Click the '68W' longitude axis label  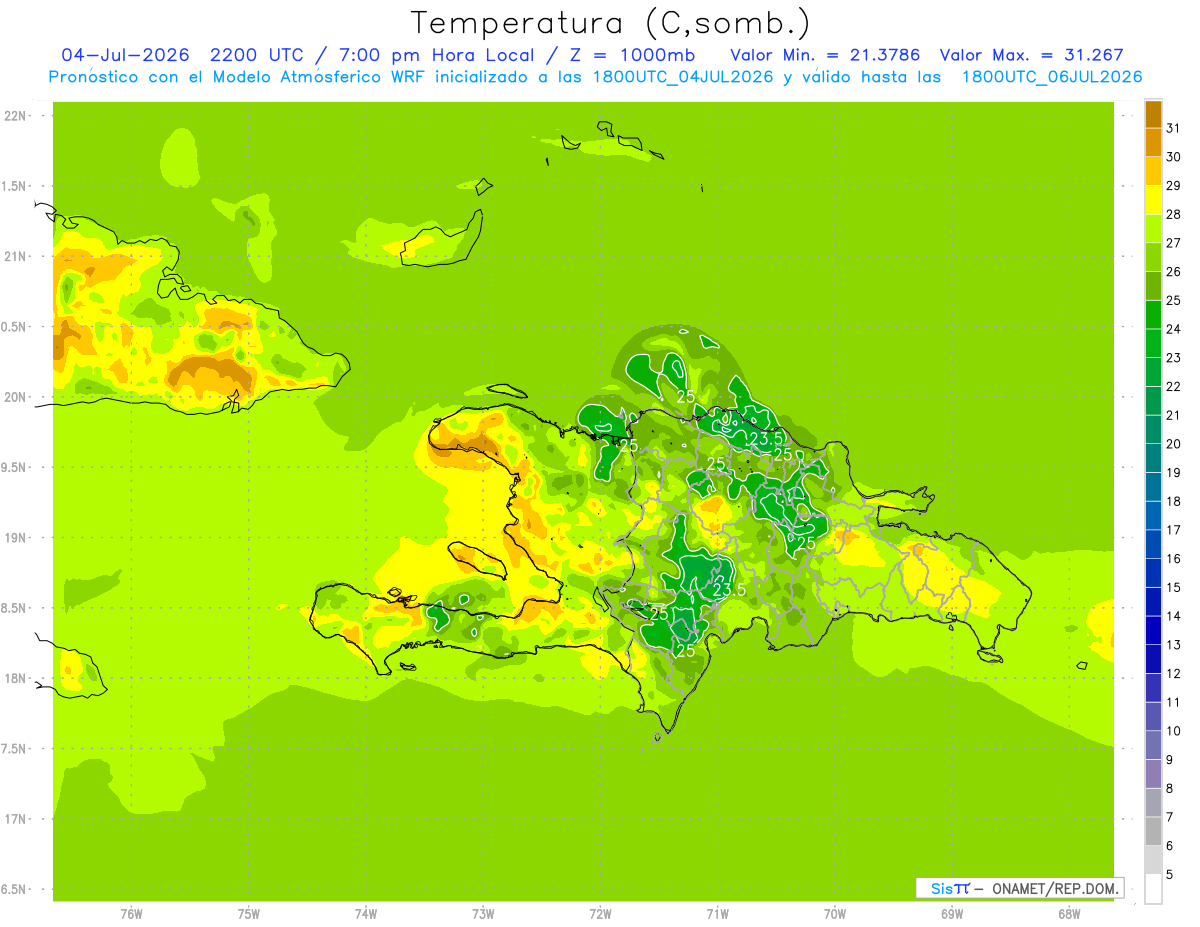coord(1069,914)
